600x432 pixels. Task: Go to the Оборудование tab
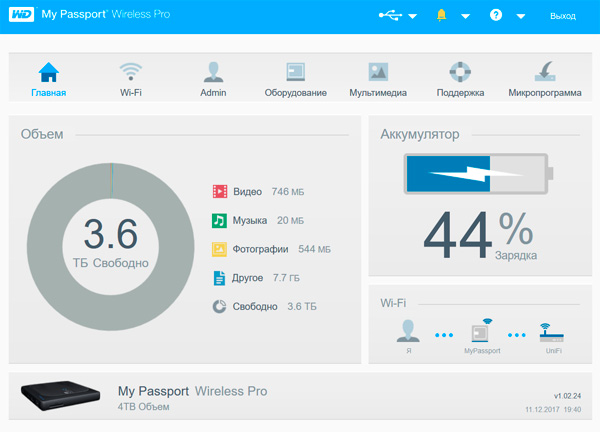(295, 79)
